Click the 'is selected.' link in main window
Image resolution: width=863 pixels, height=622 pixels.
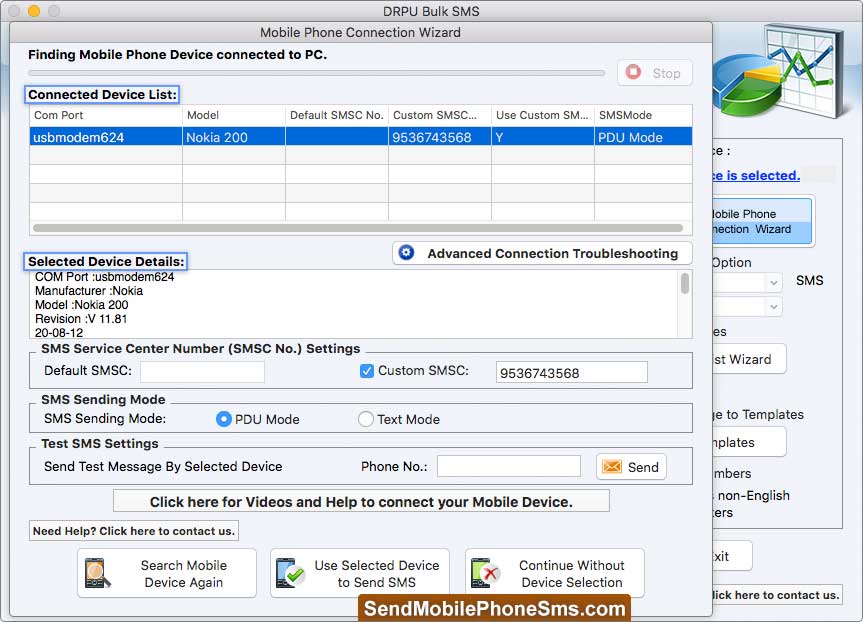pyautogui.click(x=757, y=175)
